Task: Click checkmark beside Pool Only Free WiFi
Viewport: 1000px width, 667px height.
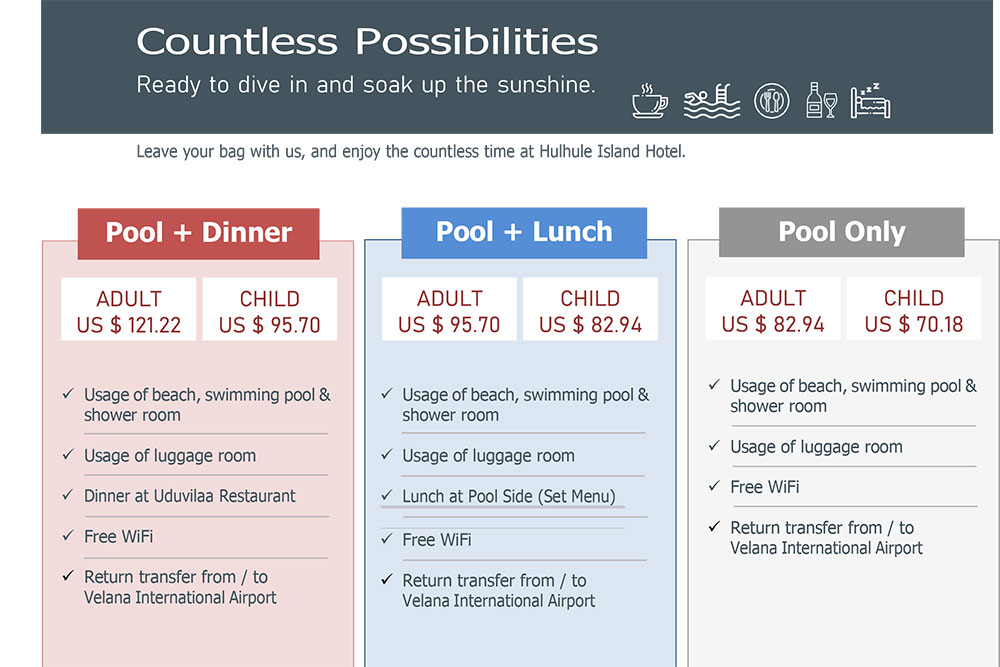Action: click(x=714, y=486)
